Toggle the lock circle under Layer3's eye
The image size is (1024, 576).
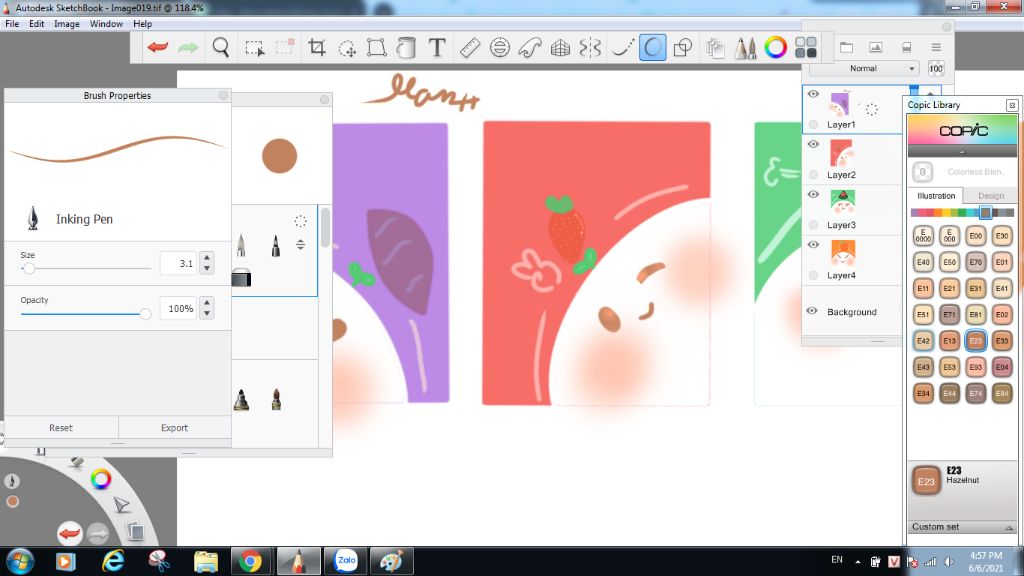[x=813, y=225]
